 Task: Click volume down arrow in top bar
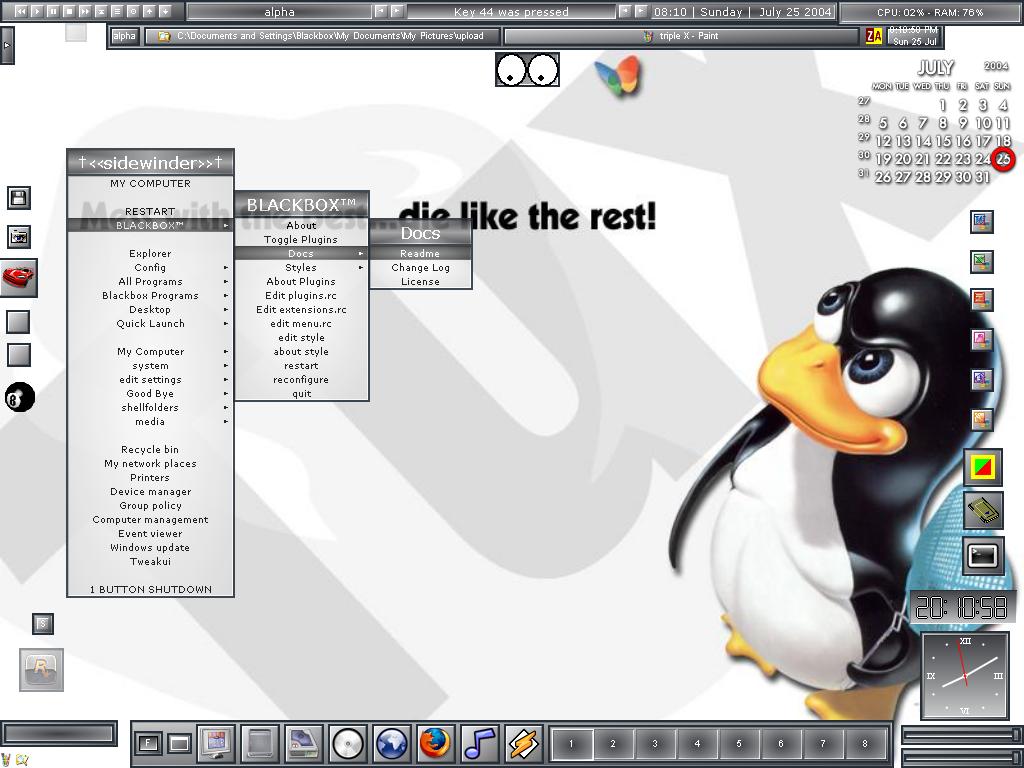(x=165, y=11)
